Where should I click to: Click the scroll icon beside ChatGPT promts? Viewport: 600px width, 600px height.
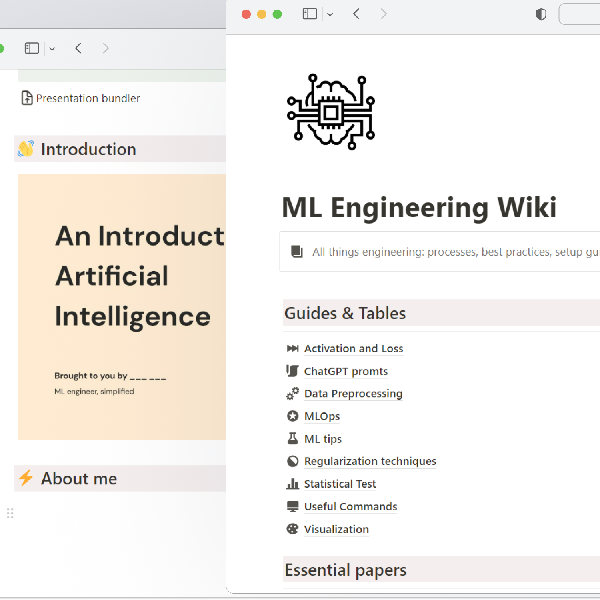(x=292, y=371)
